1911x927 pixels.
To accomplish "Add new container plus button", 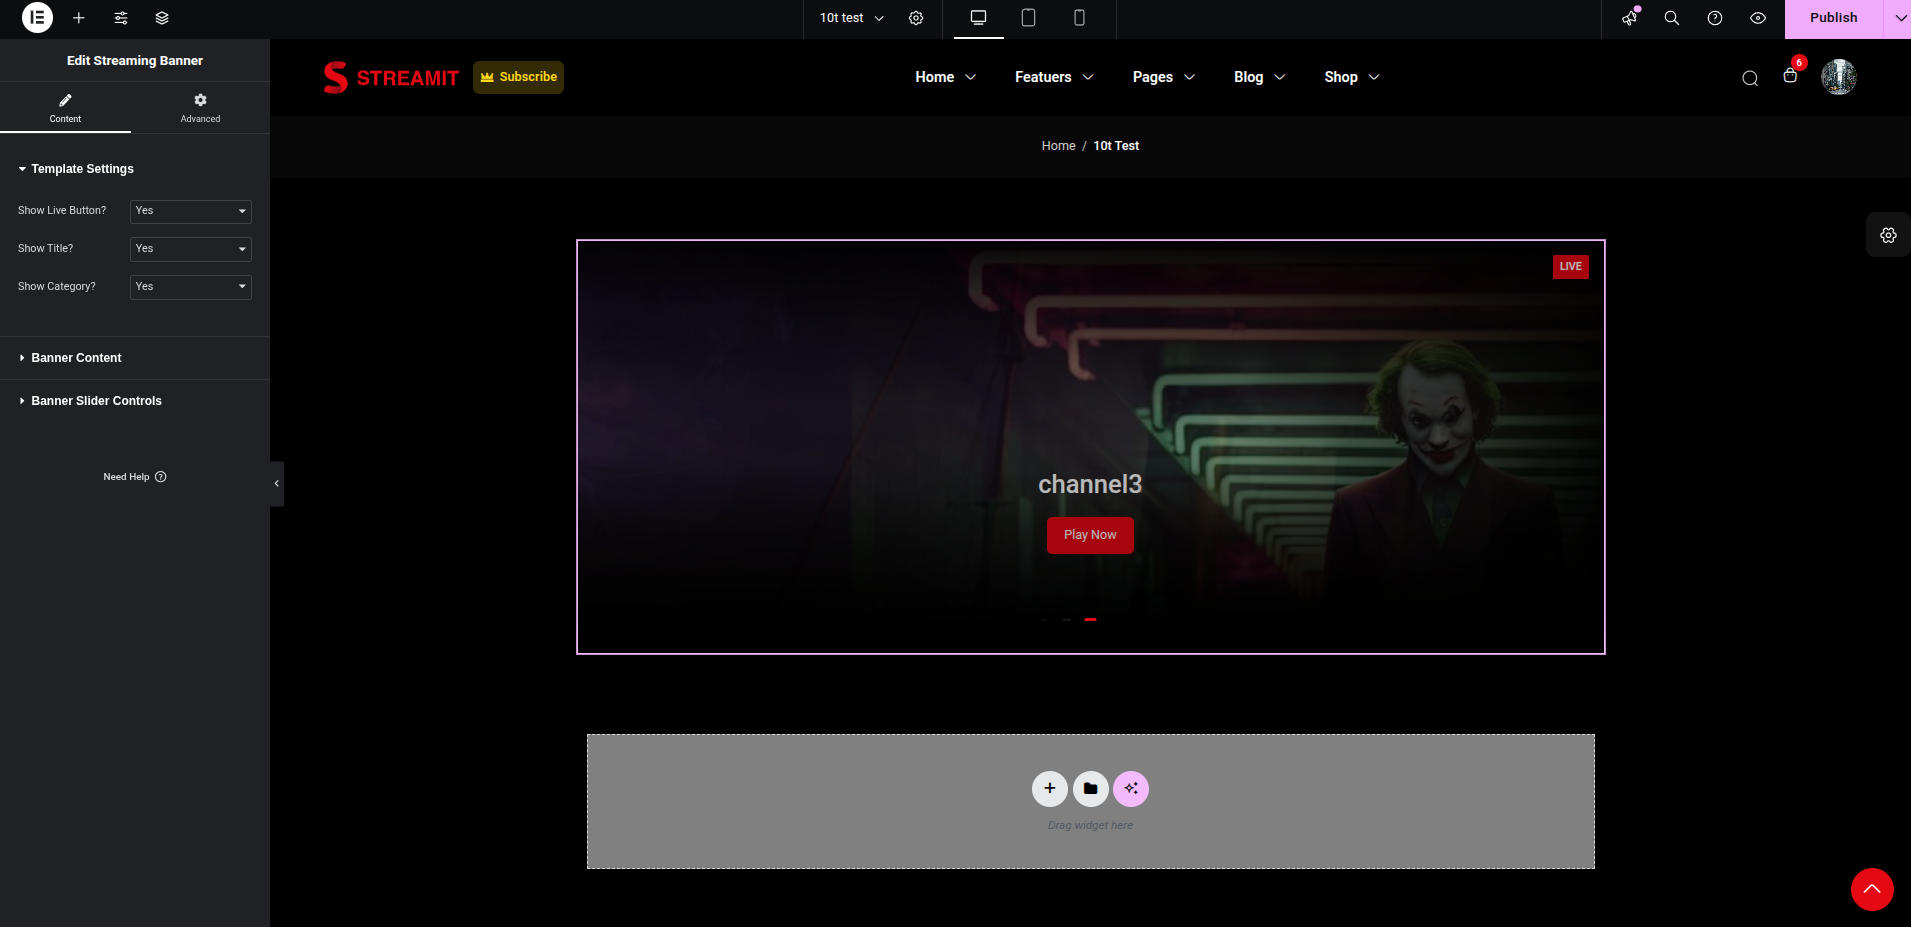I will pos(1050,789).
